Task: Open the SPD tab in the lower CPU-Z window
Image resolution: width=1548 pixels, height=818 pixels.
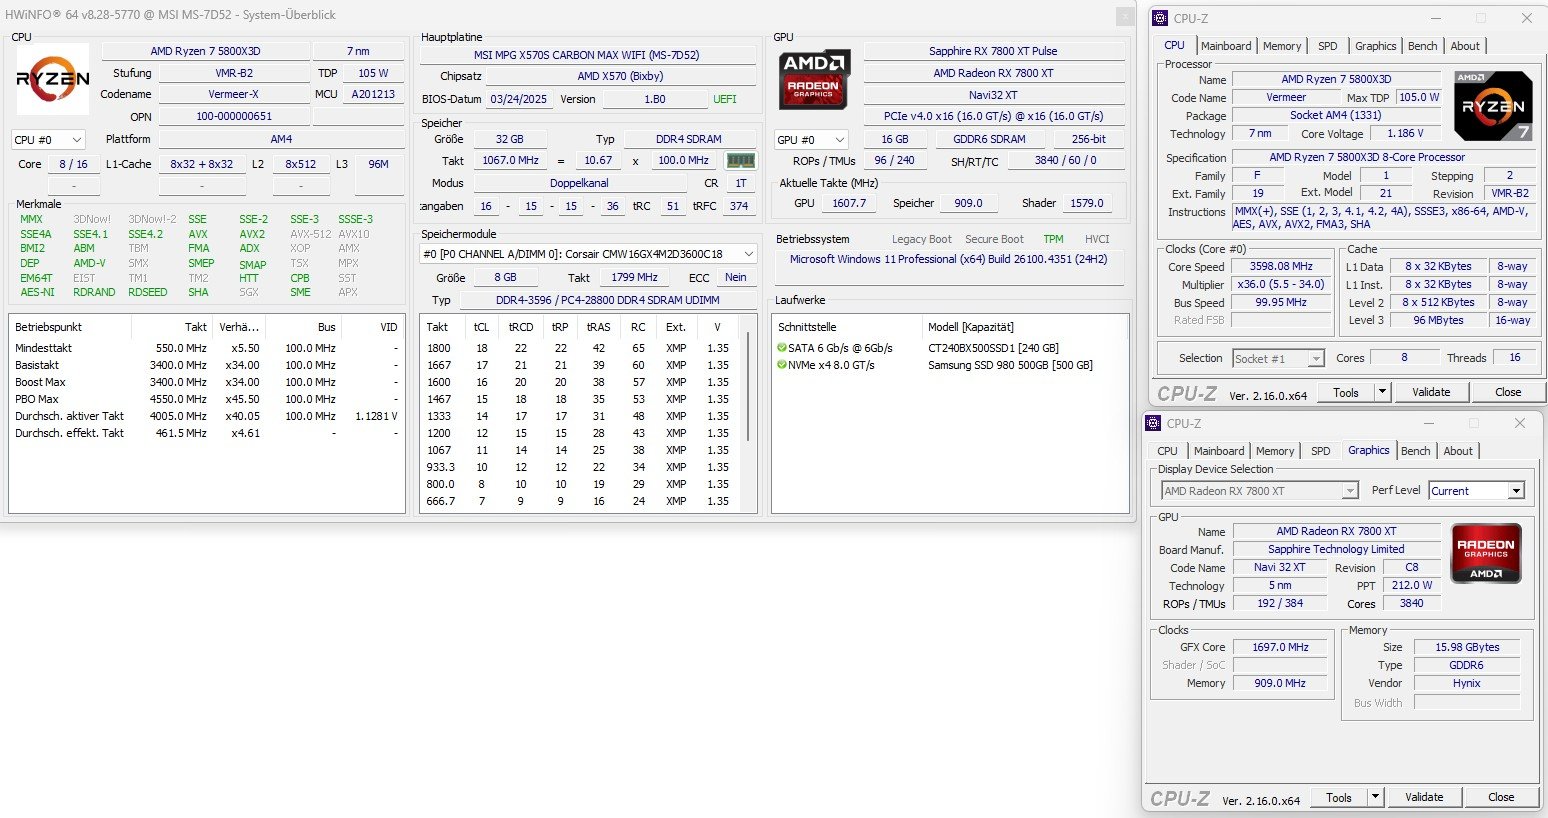Action: (x=1321, y=451)
